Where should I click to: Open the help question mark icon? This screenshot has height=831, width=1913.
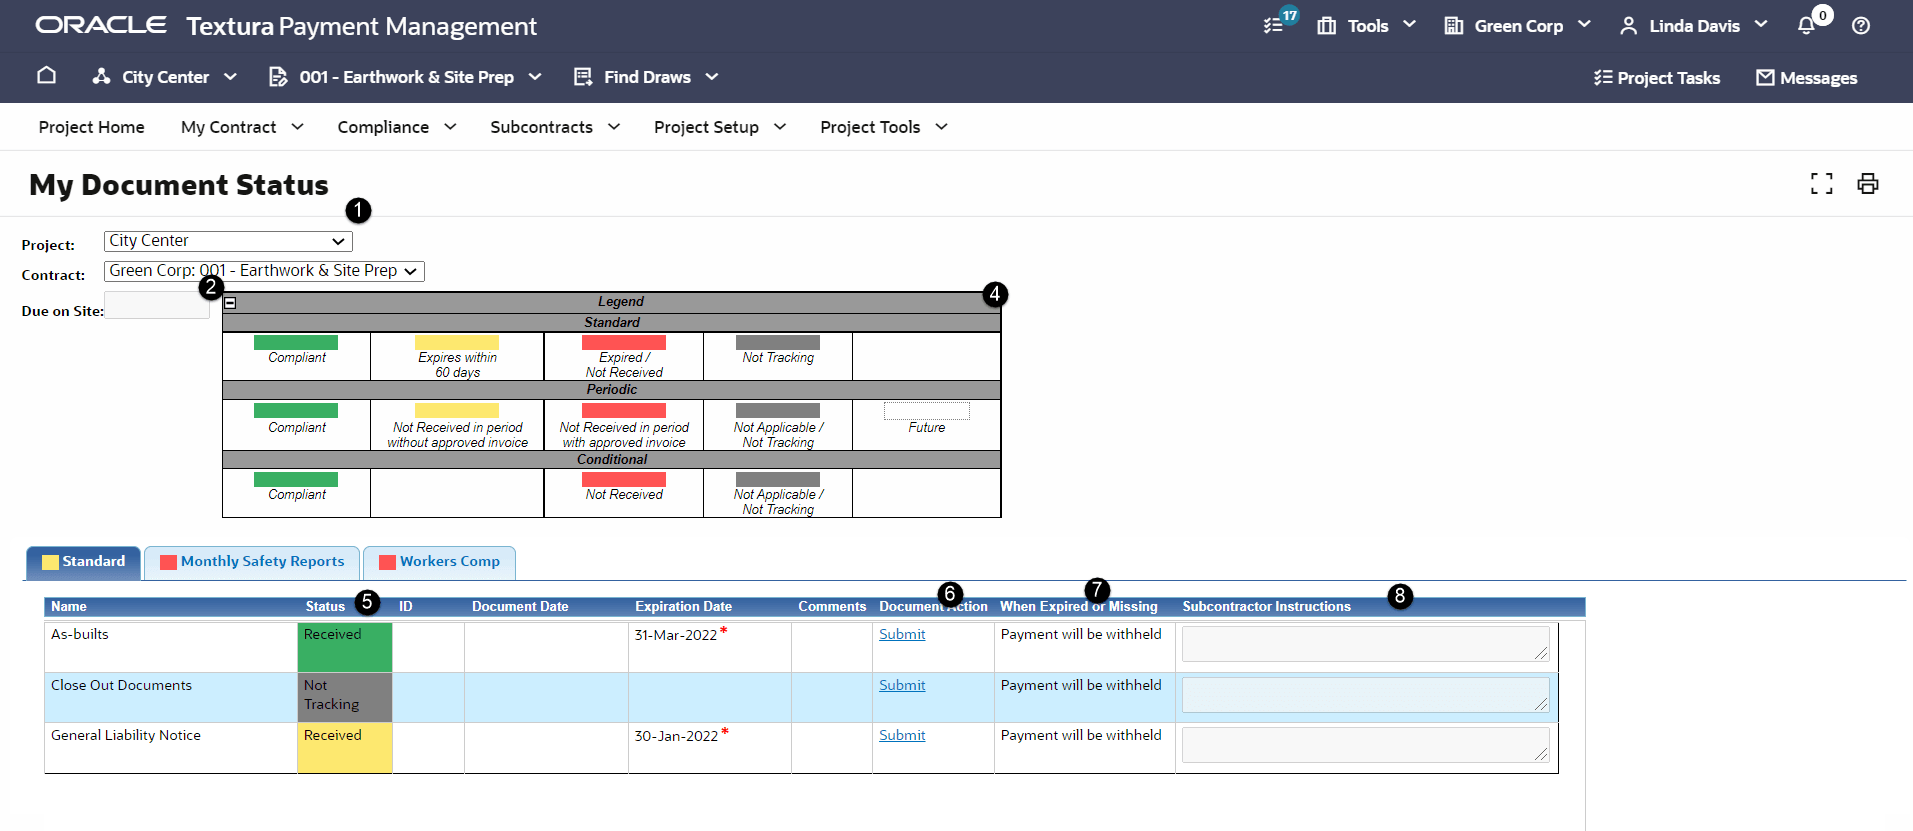(x=1861, y=26)
